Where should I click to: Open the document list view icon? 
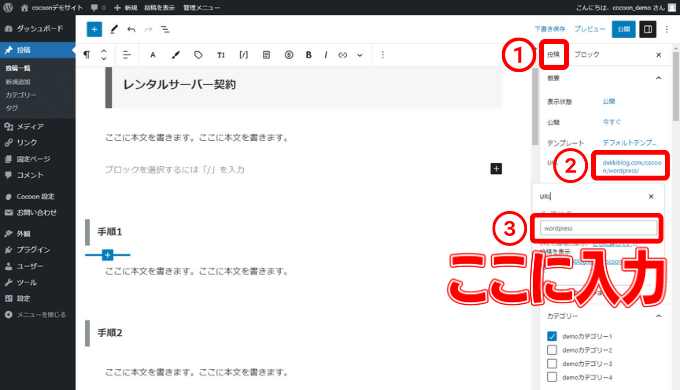[x=165, y=29]
